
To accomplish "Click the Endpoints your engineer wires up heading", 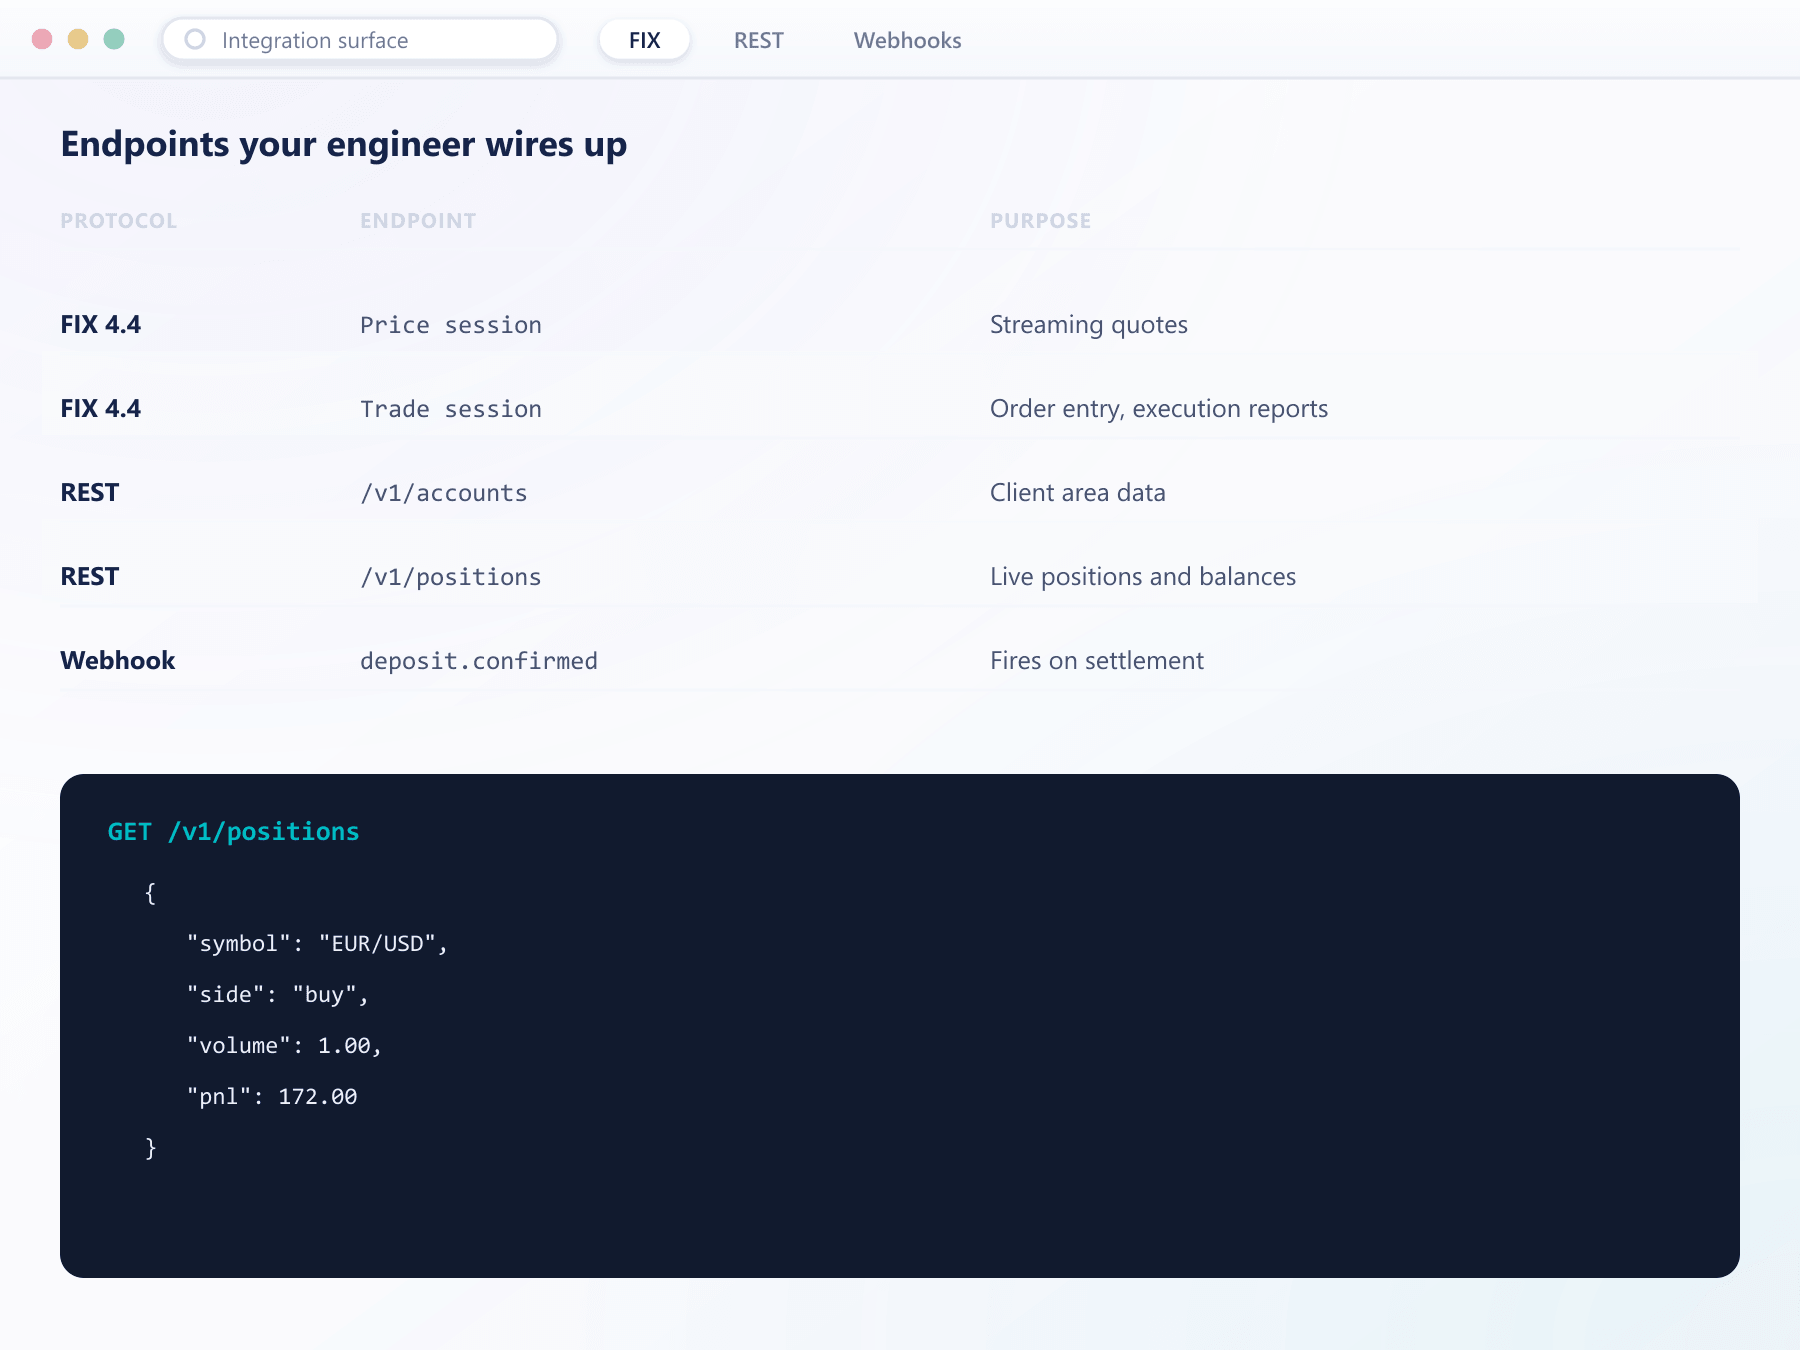I will pyautogui.click(x=344, y=145).
